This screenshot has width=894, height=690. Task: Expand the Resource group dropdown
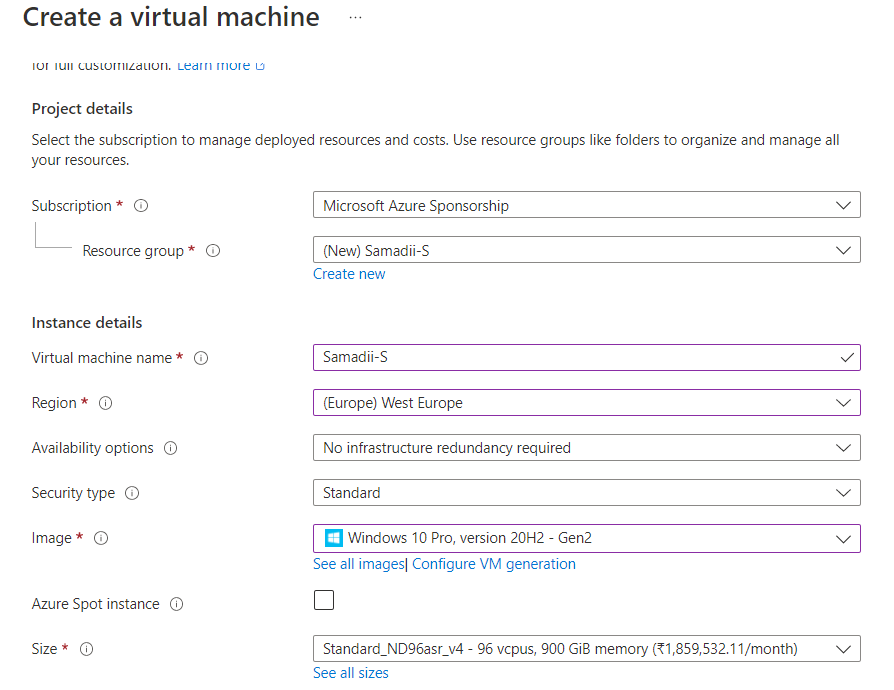pos(586,250)
